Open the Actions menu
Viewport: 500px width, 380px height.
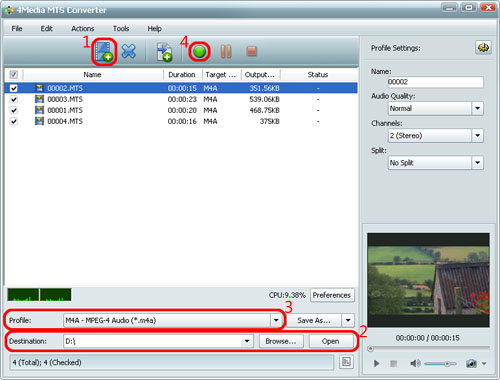pyautogui.click(x=83, y=29)
